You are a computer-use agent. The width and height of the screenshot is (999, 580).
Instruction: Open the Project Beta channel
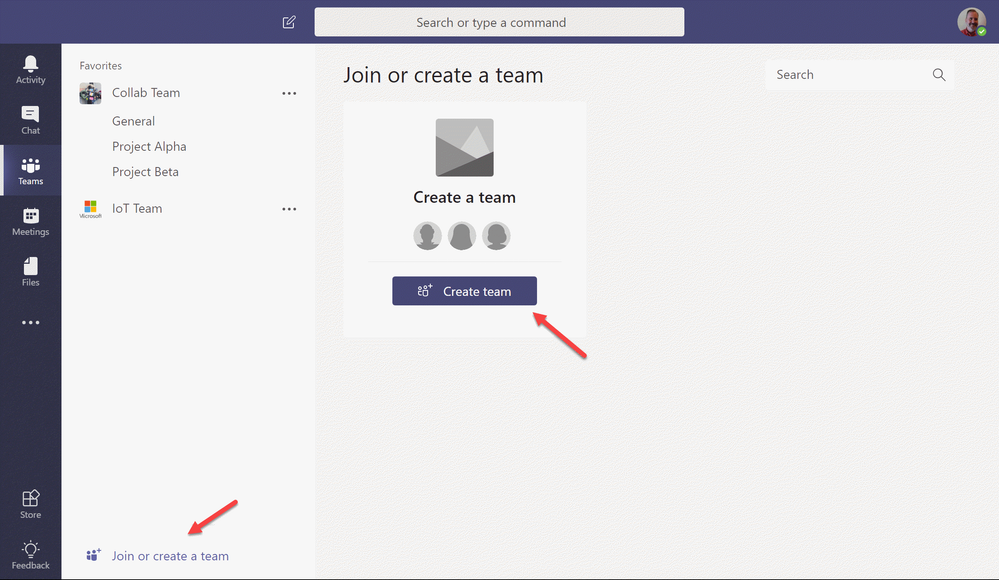(145, 172)
